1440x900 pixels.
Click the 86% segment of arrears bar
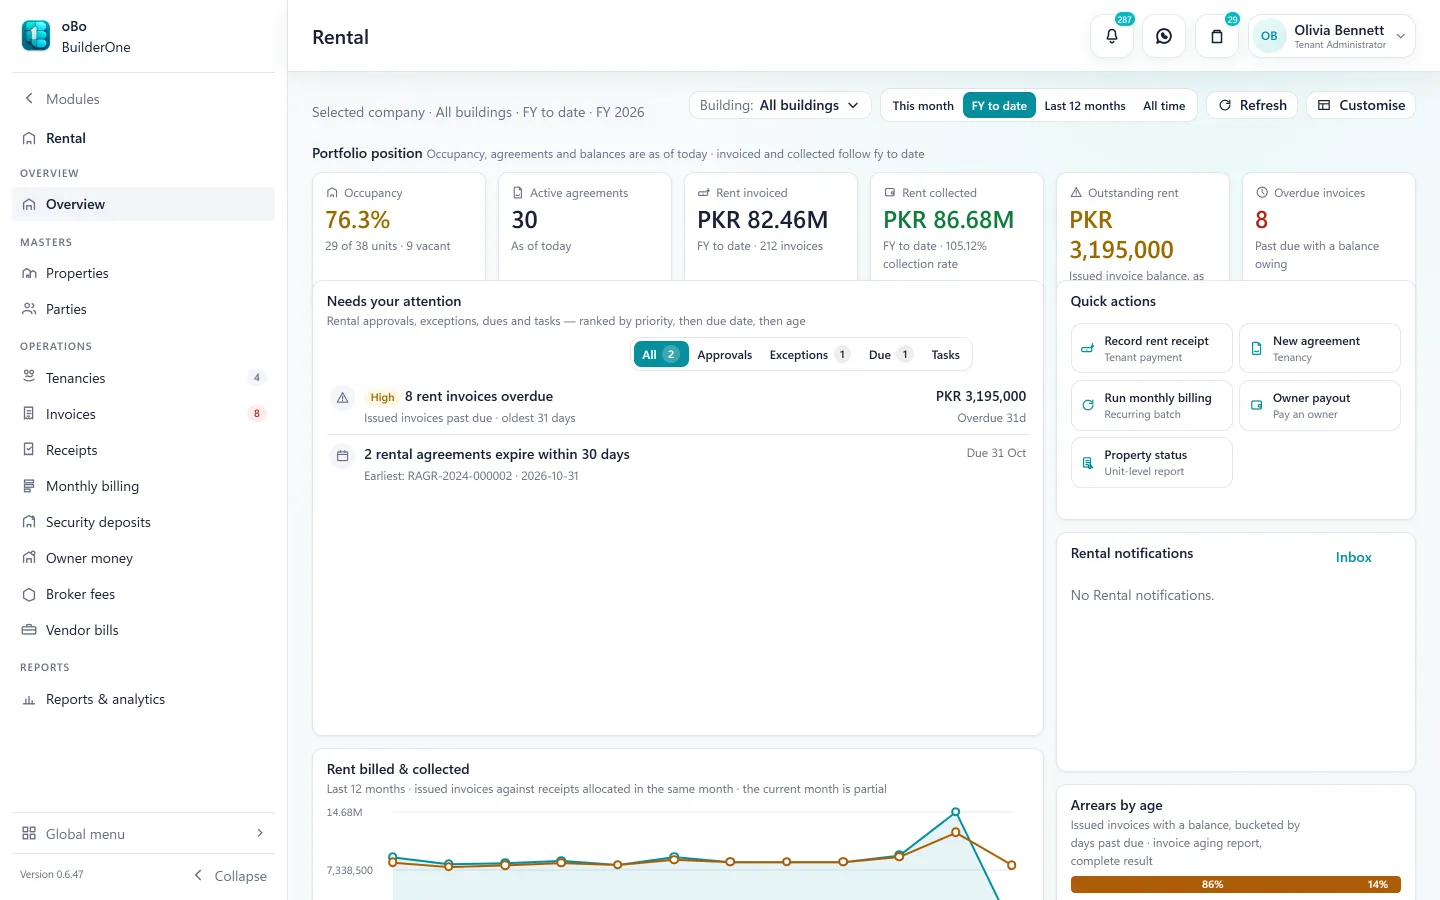(x=1212, y=884)
